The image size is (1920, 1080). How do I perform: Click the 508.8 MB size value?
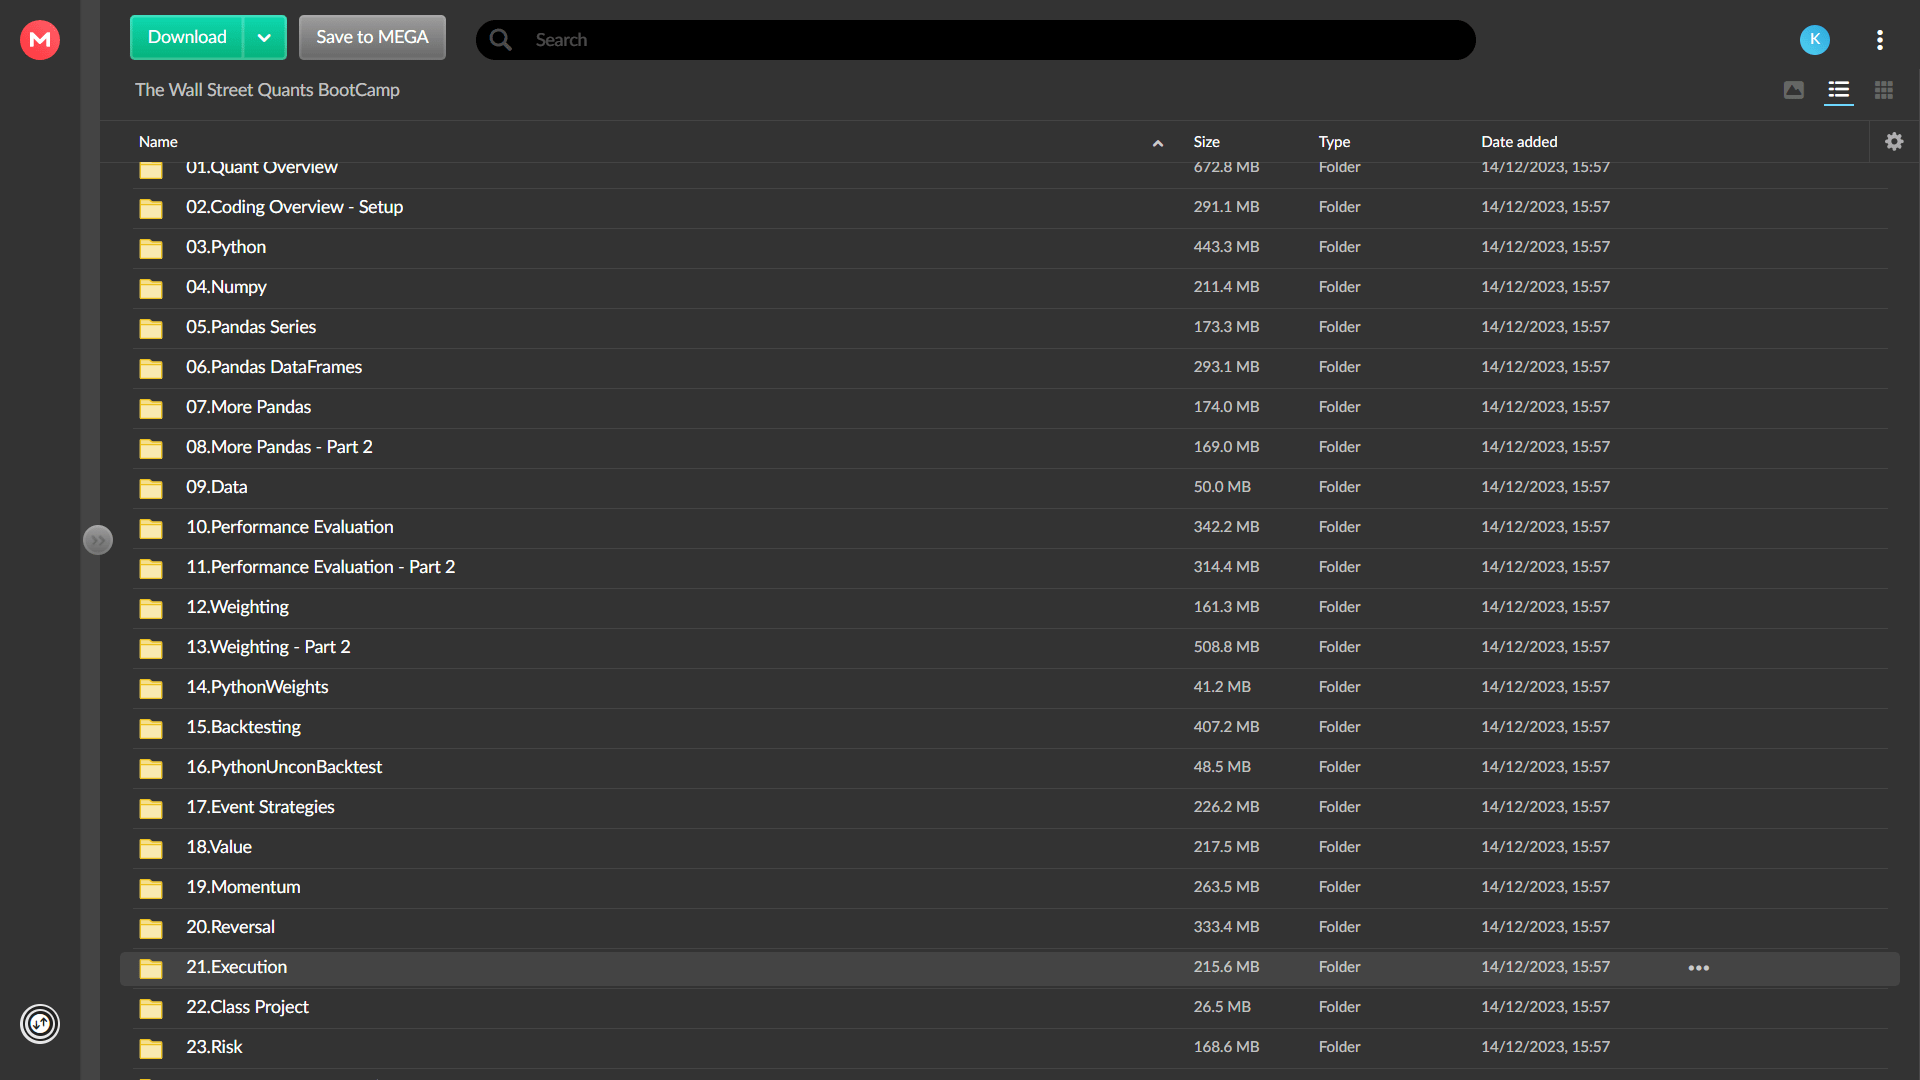1226,647
